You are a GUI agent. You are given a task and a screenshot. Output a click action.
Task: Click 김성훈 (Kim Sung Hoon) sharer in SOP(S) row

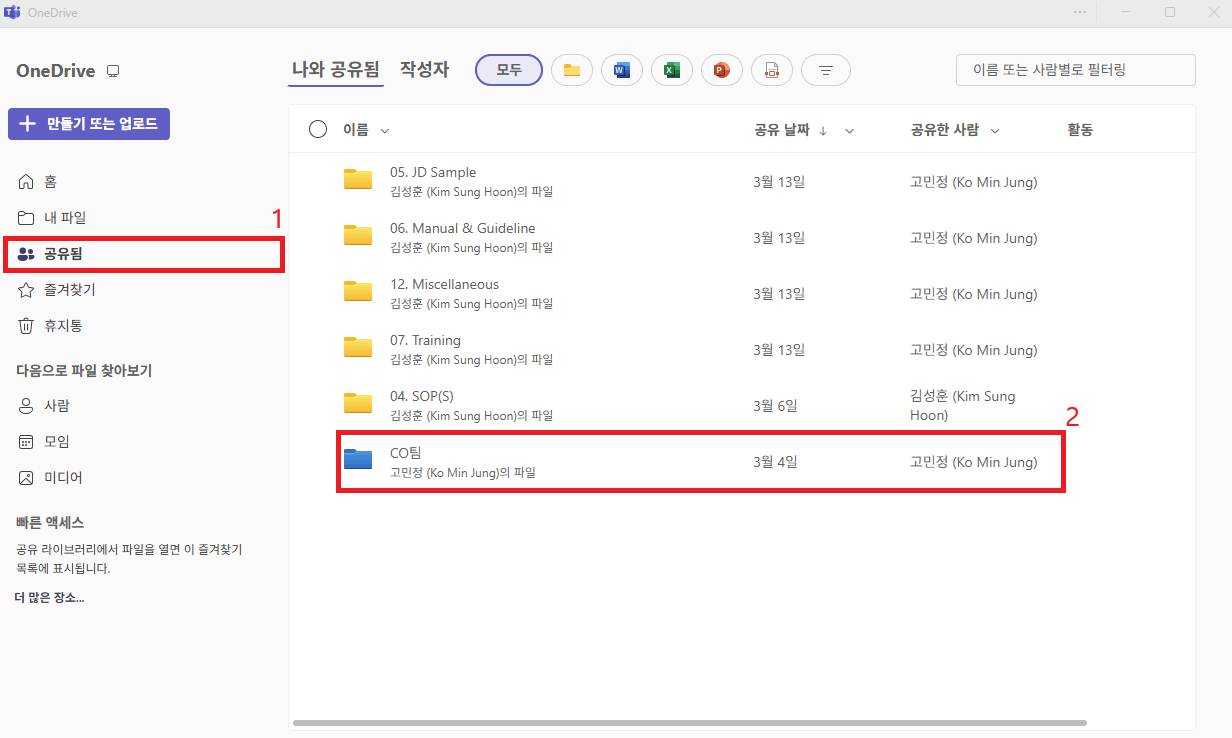click(962, 405)
